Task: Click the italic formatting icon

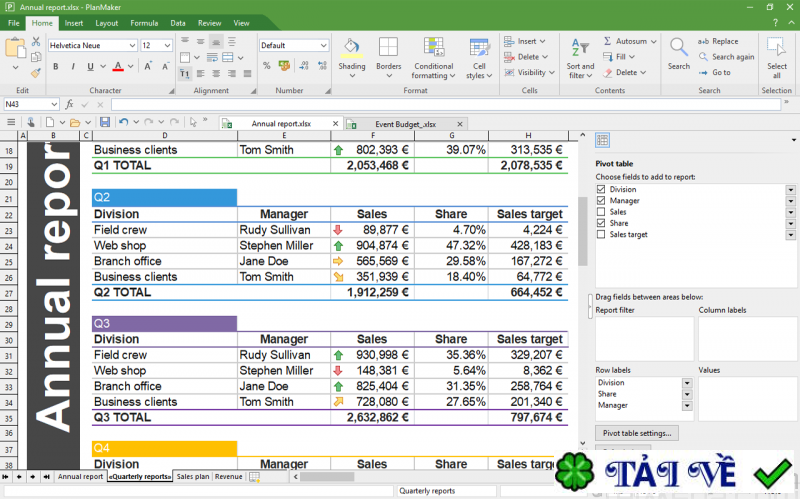Action: pyautogui.click(x=71, y=66)
